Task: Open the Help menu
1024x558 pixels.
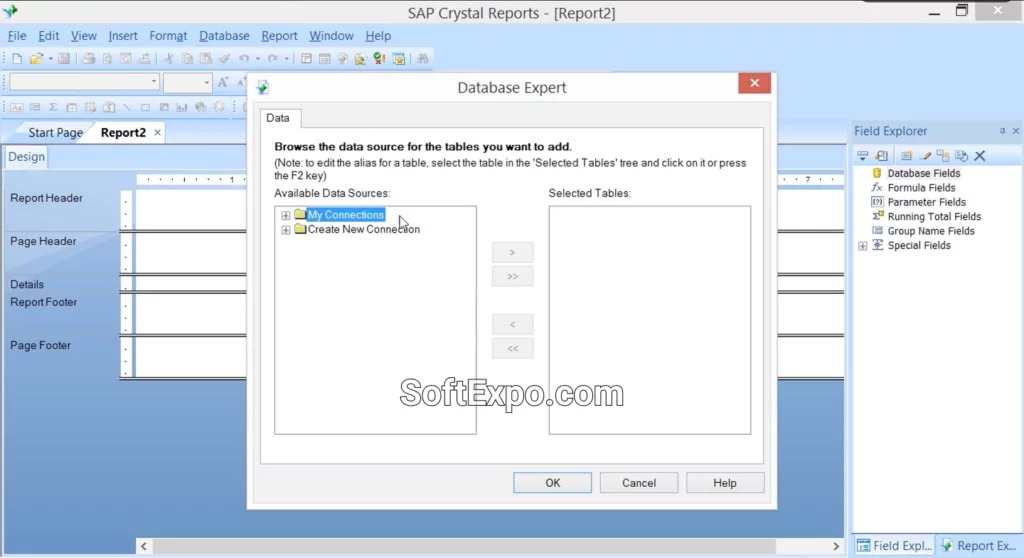Action: tap(378, 36)
